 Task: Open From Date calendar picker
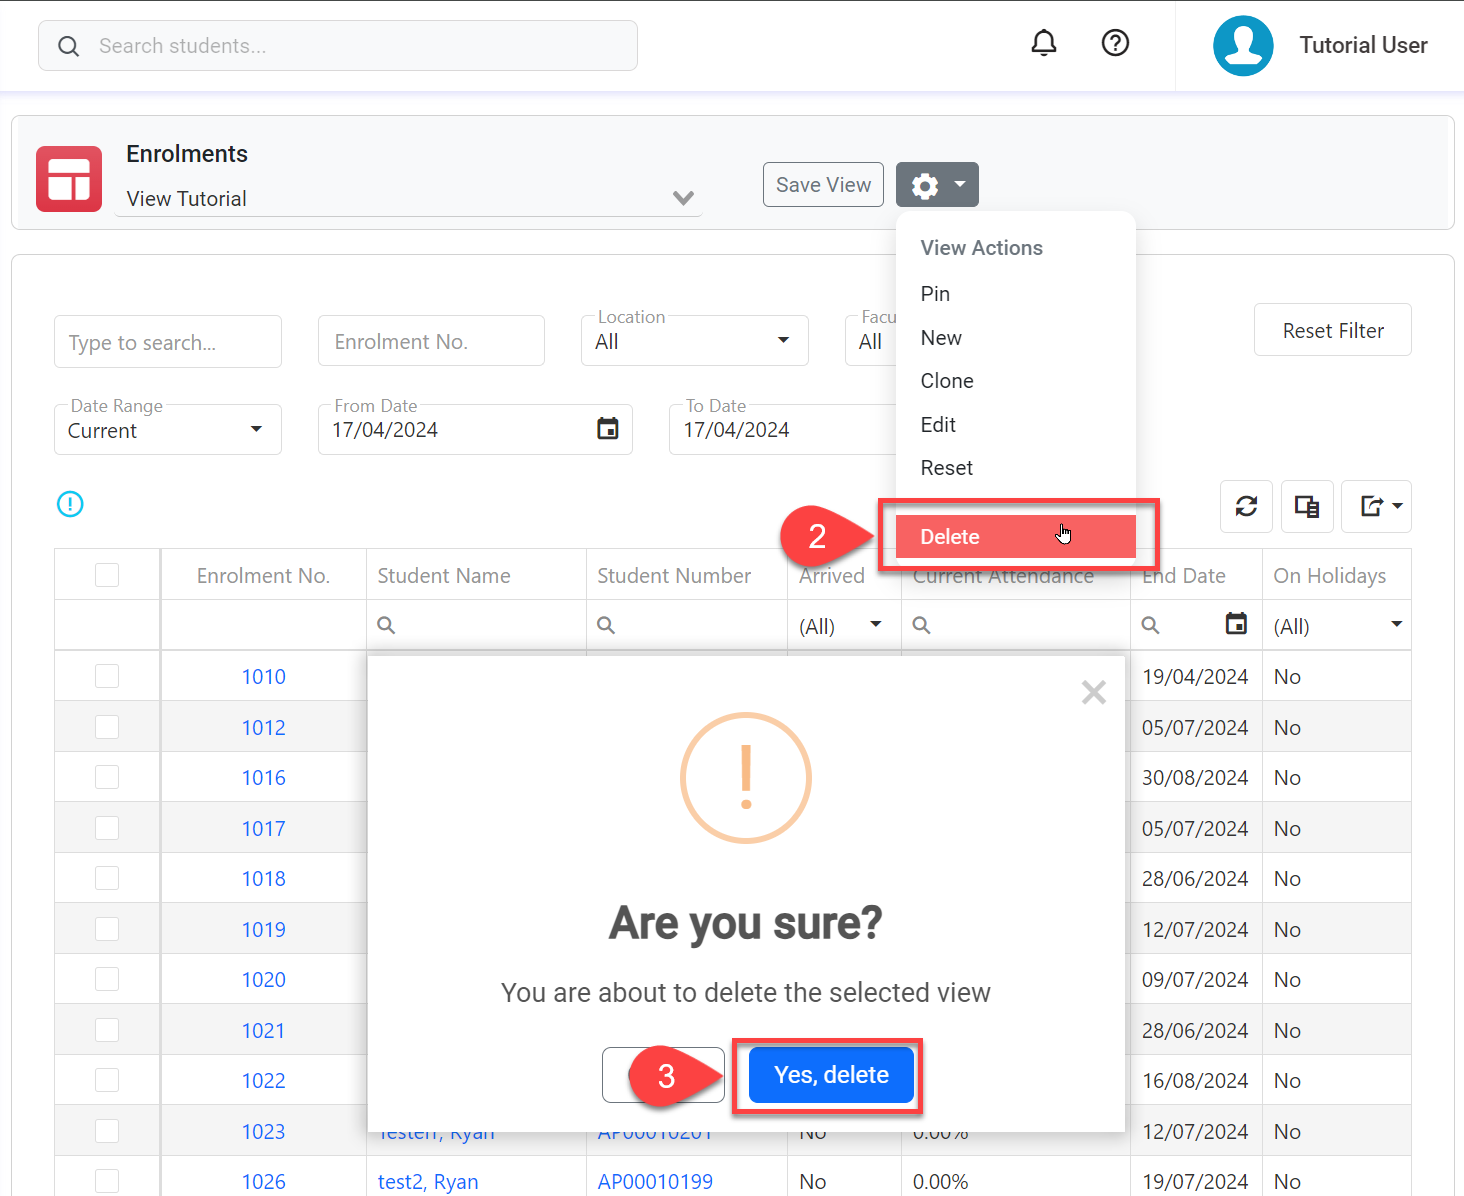pos(608,429)
